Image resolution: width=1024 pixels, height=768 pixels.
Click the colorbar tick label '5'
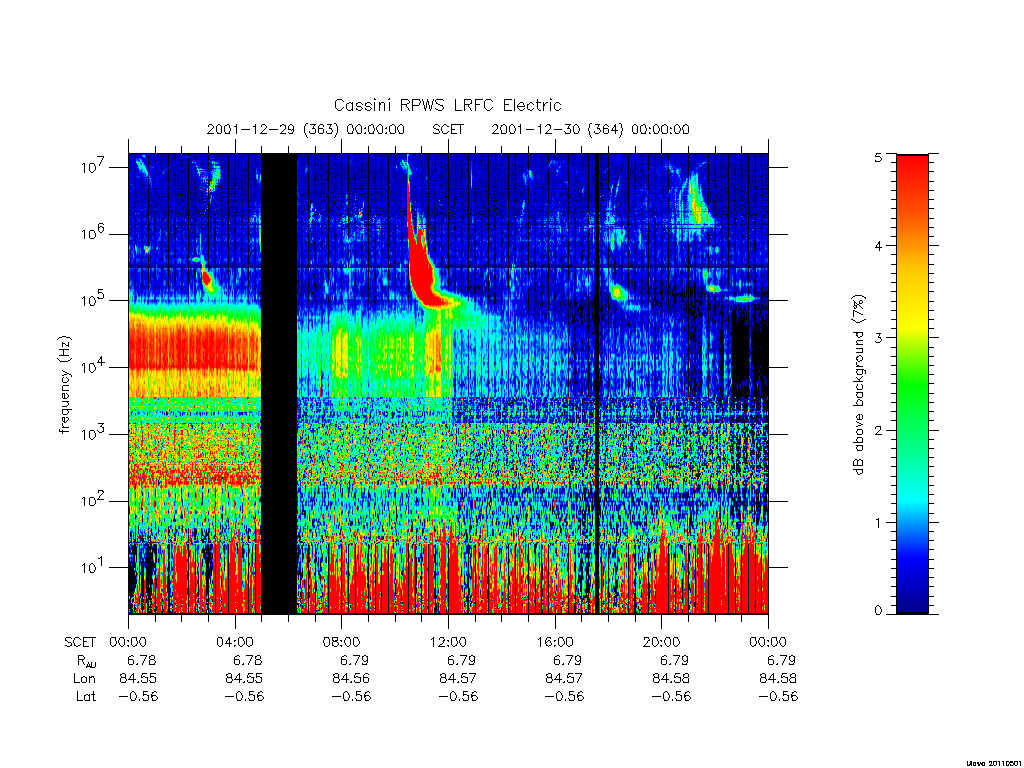point(878,157)
